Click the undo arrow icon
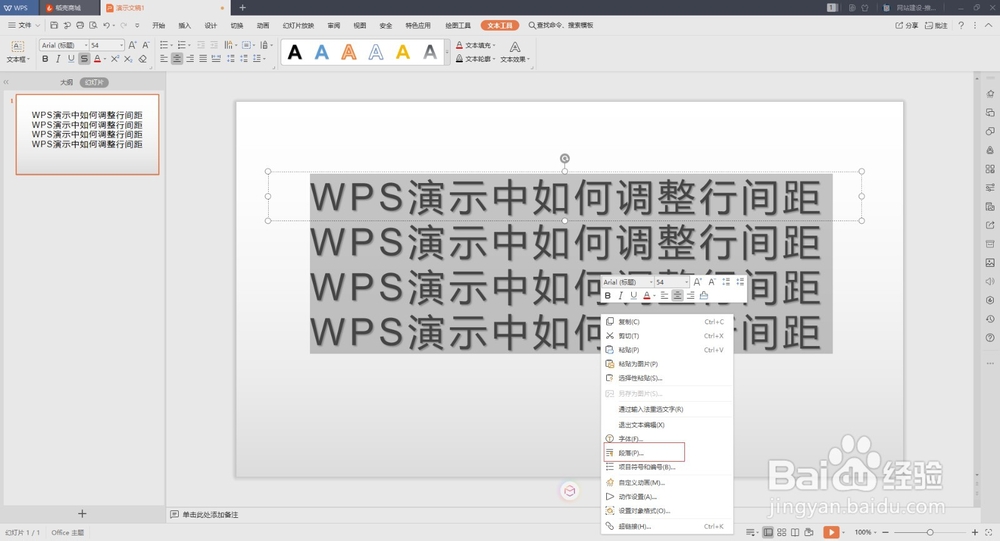This screenshot has height=541, width=1000. (x=107, y=26)
